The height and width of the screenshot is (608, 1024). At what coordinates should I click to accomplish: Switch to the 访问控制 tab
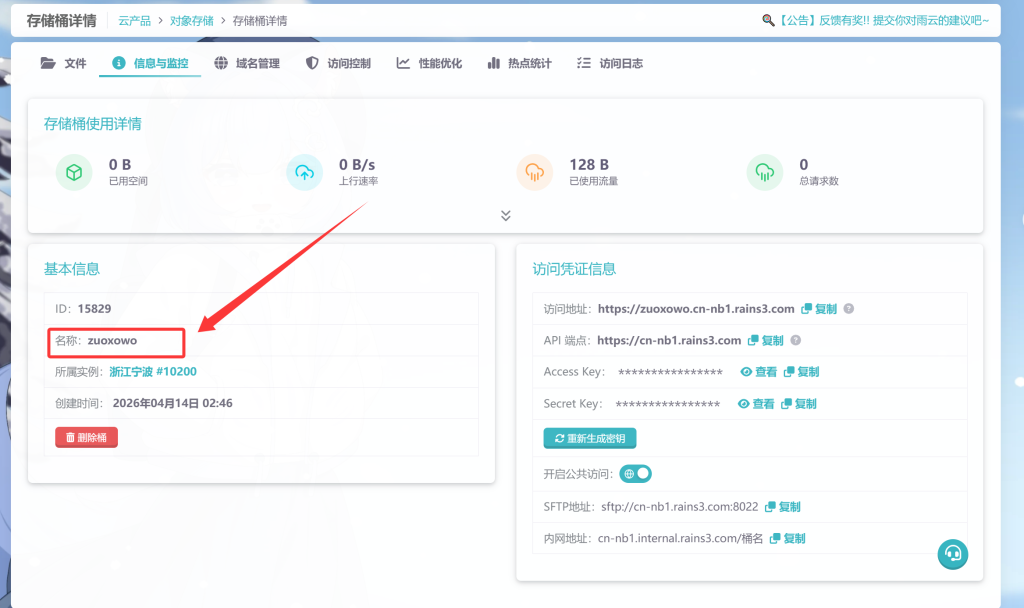click(x=338, y=63)
